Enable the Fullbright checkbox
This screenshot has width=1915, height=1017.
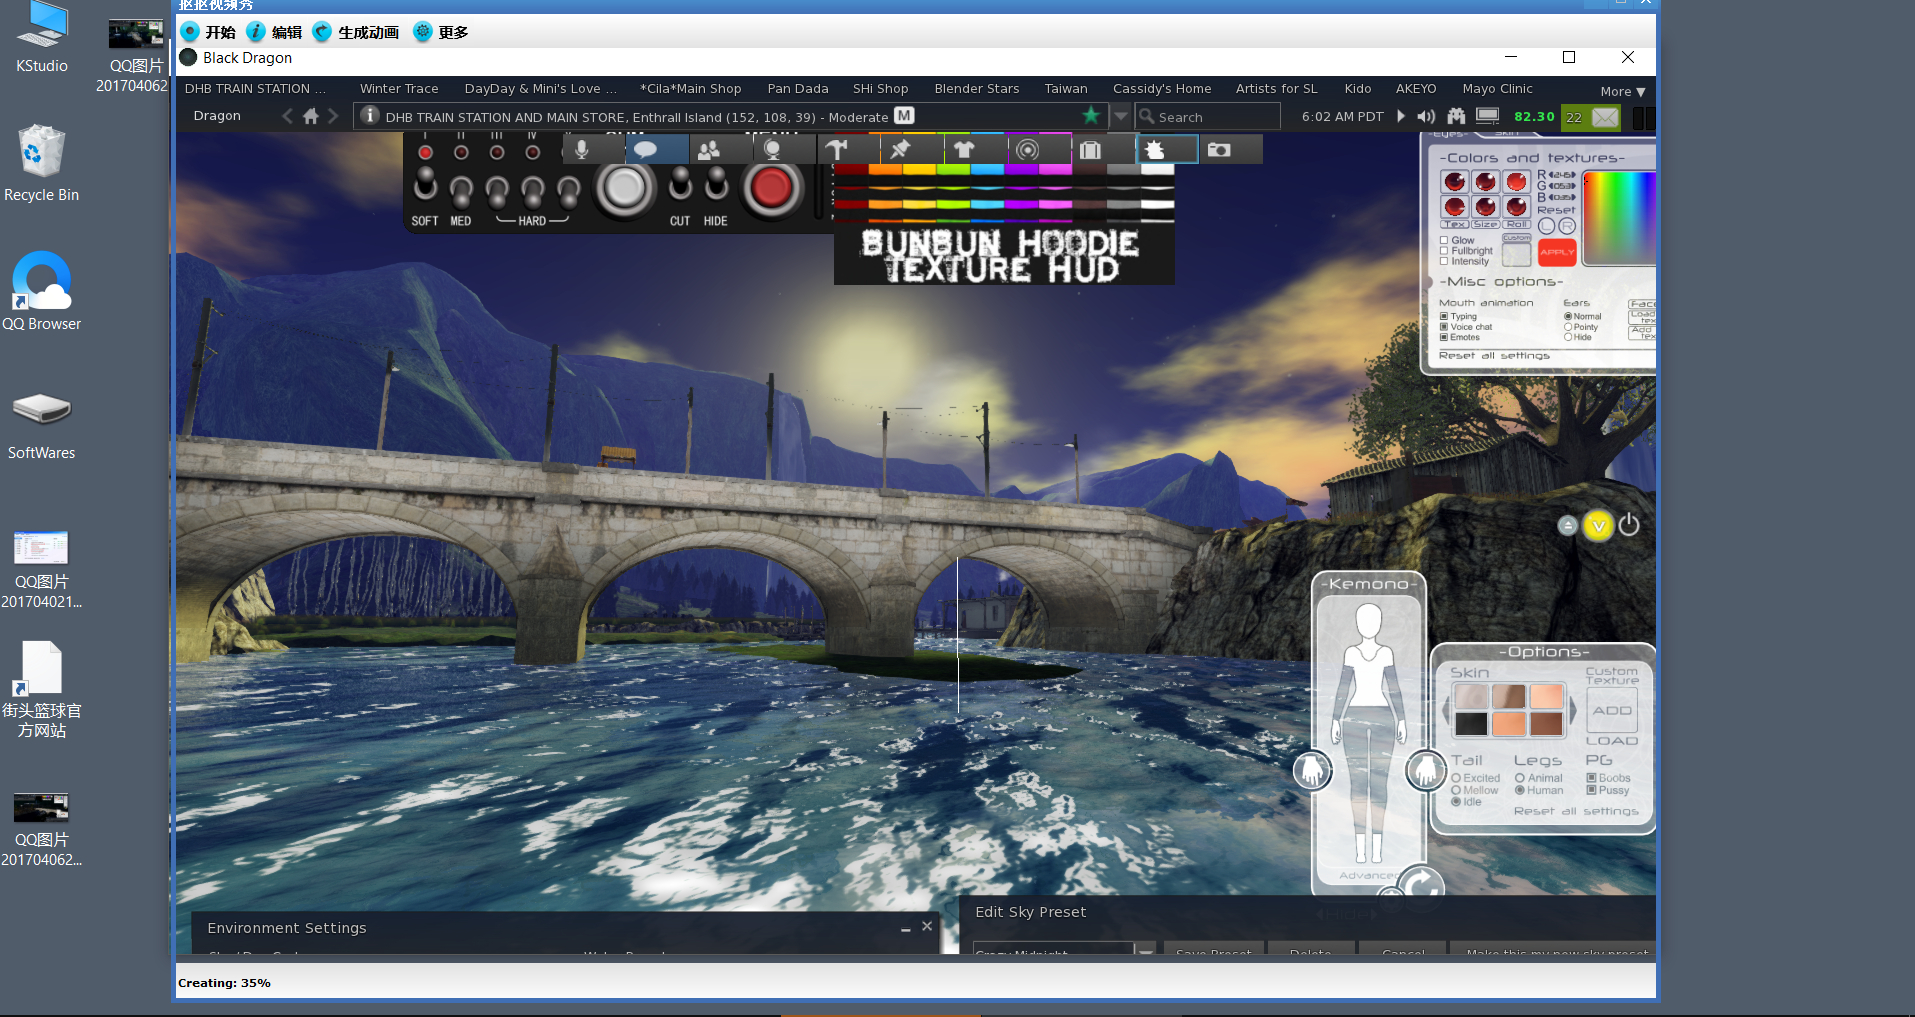[1444, 251]
